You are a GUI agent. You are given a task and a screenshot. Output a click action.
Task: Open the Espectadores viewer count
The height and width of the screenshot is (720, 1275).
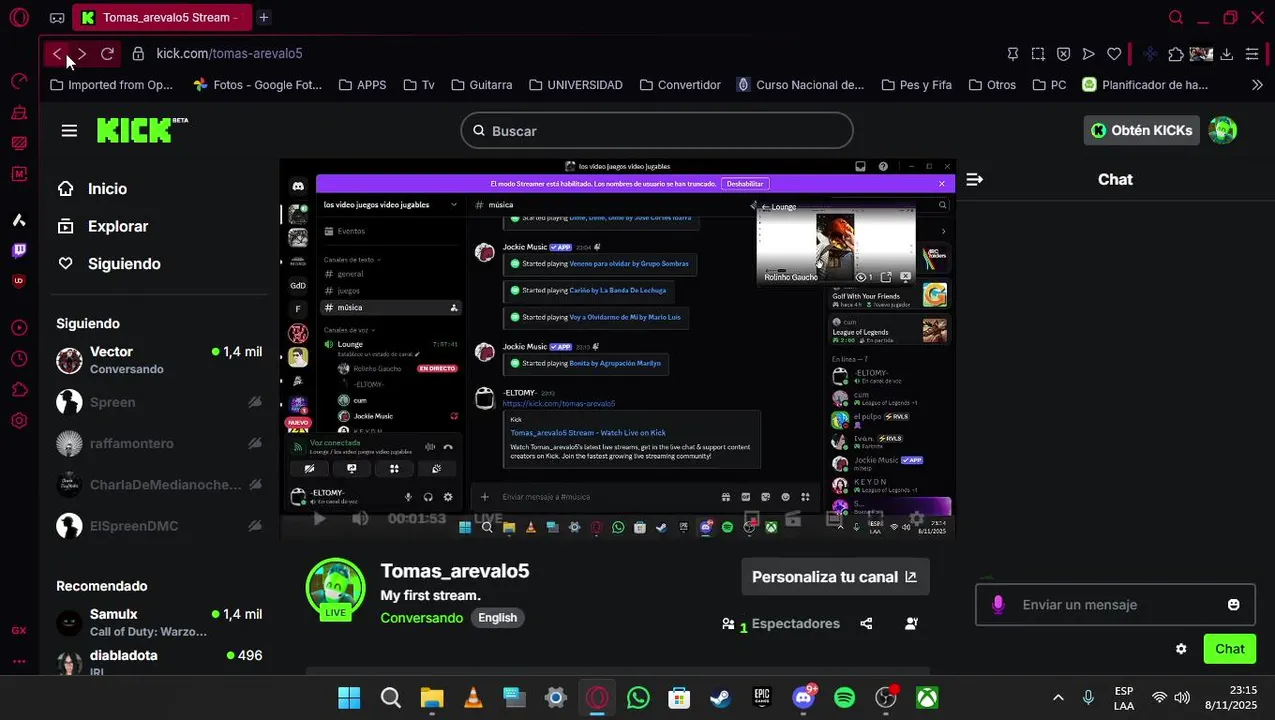click(x=781, y=624)
